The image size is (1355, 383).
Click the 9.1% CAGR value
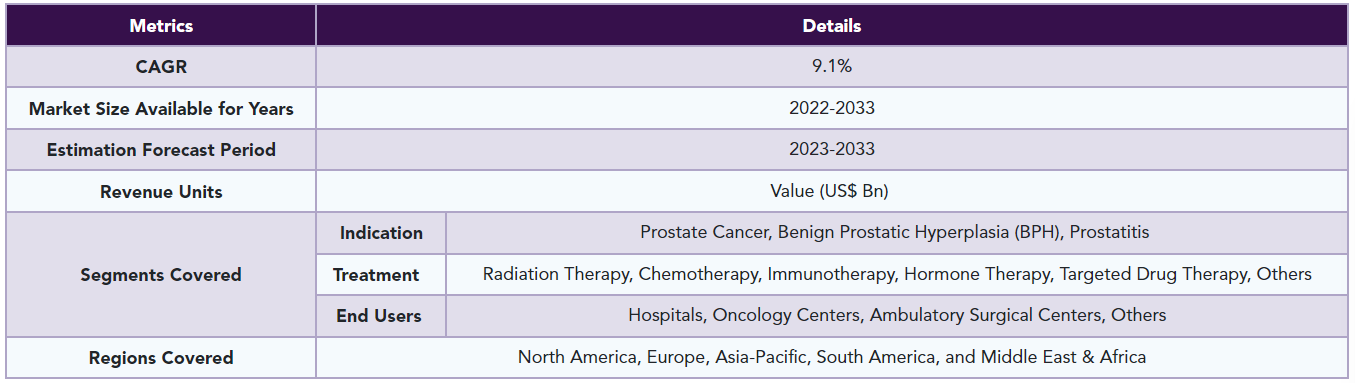tap(832, 67)
